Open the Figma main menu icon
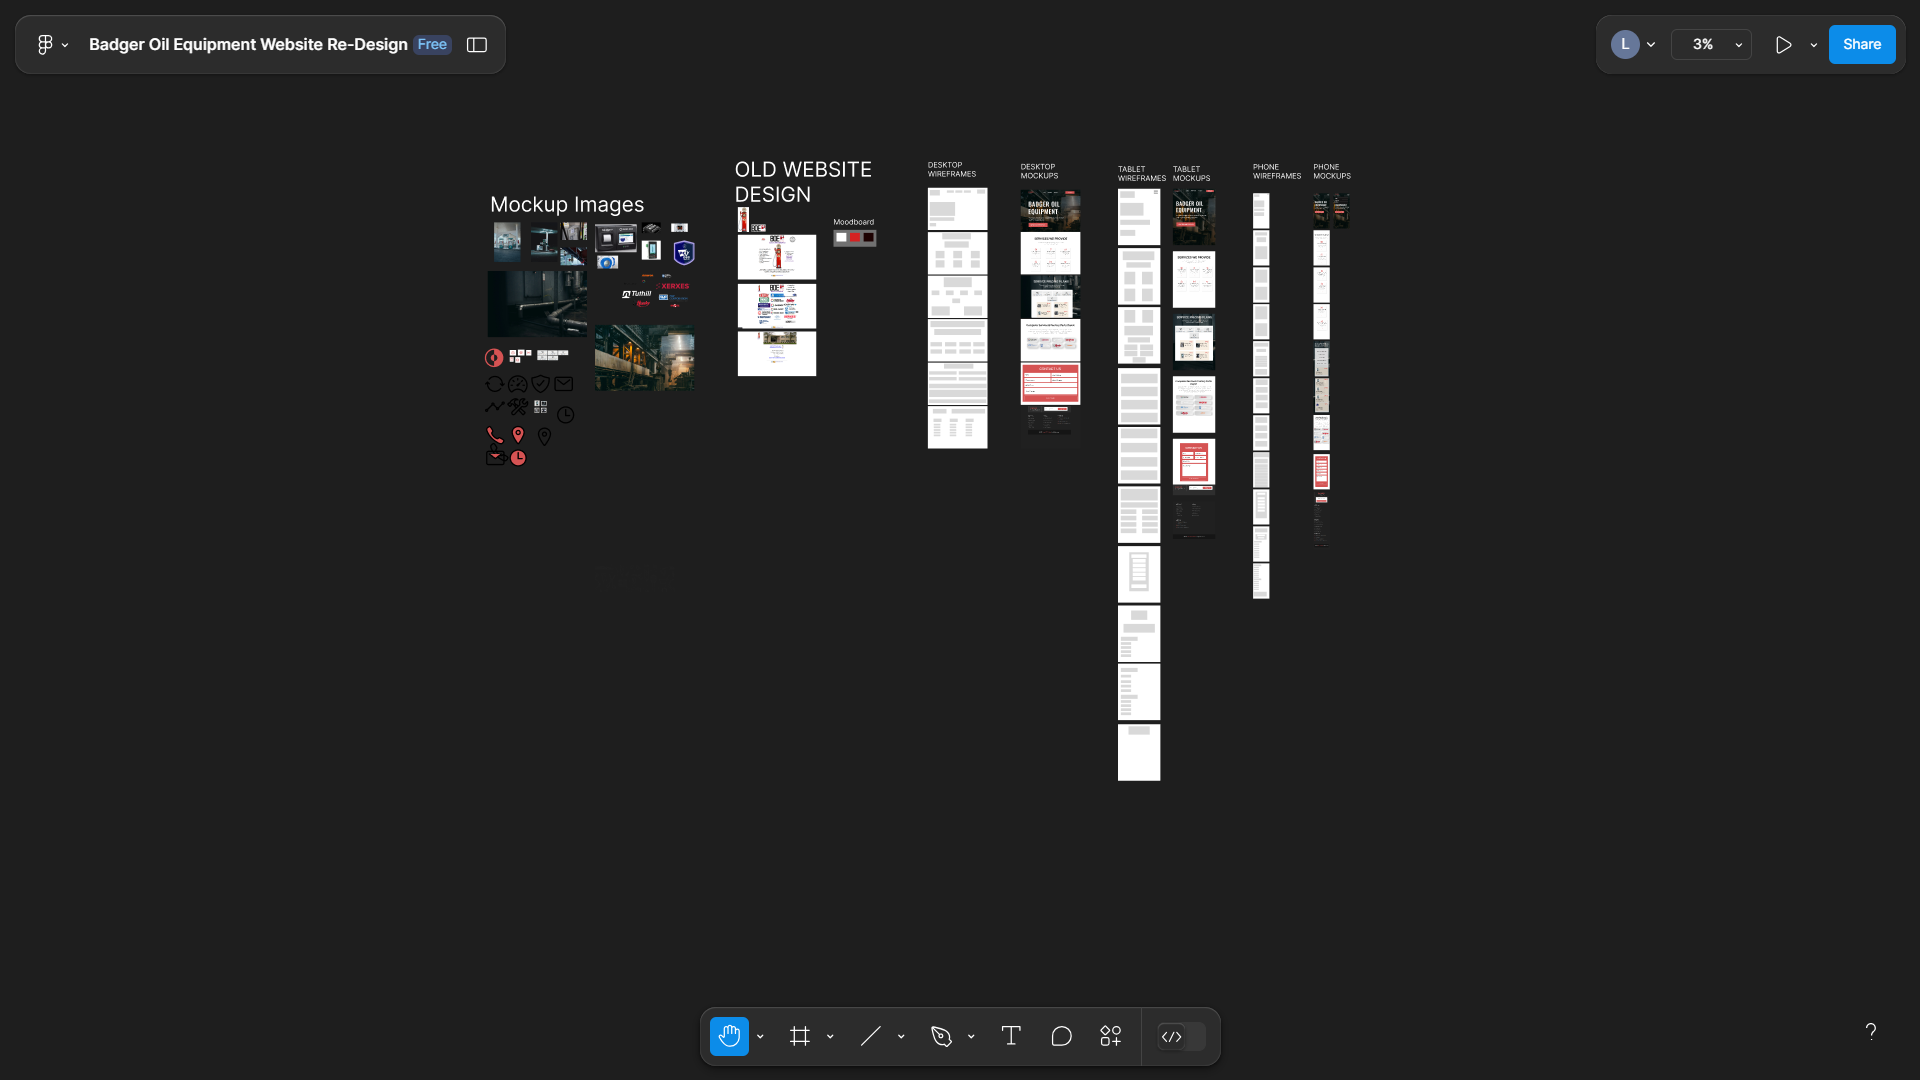The image size is (1920, 1080). tap(45, 45)
